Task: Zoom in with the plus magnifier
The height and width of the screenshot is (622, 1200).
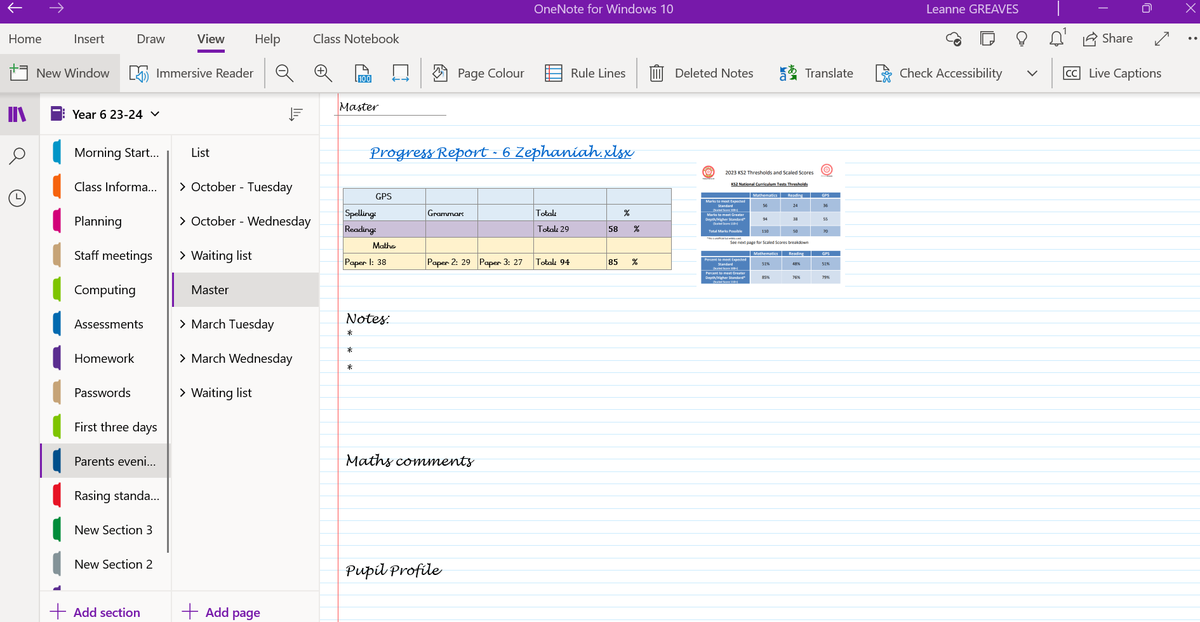Action: coord(322,73)
